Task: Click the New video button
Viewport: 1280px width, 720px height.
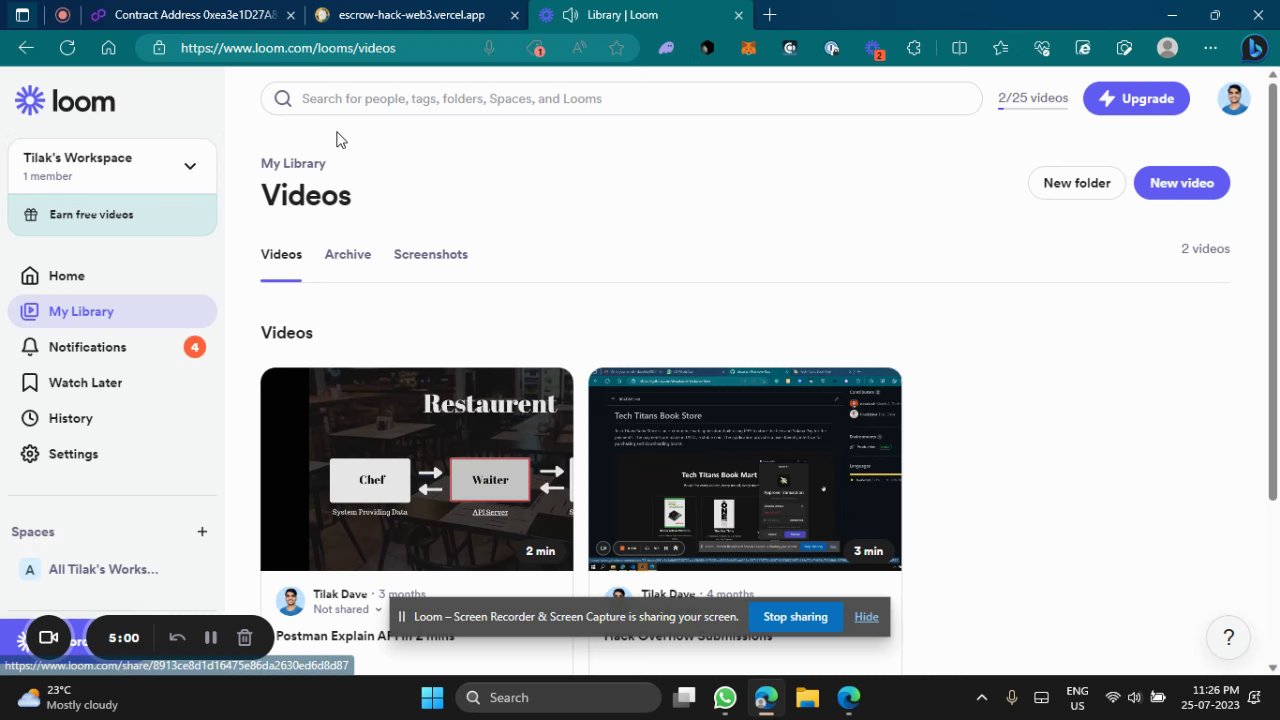Action: (x=1181, y=183)
